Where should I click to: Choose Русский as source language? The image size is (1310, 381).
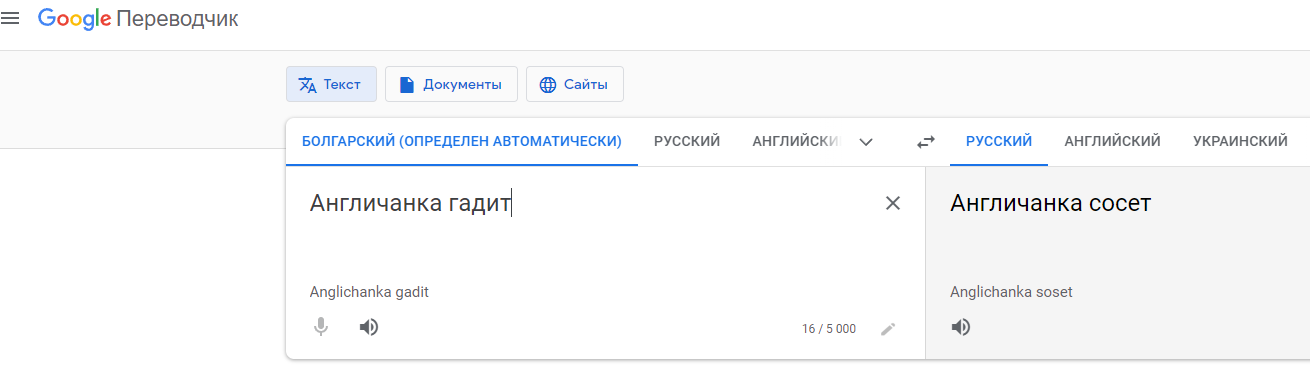687,142
